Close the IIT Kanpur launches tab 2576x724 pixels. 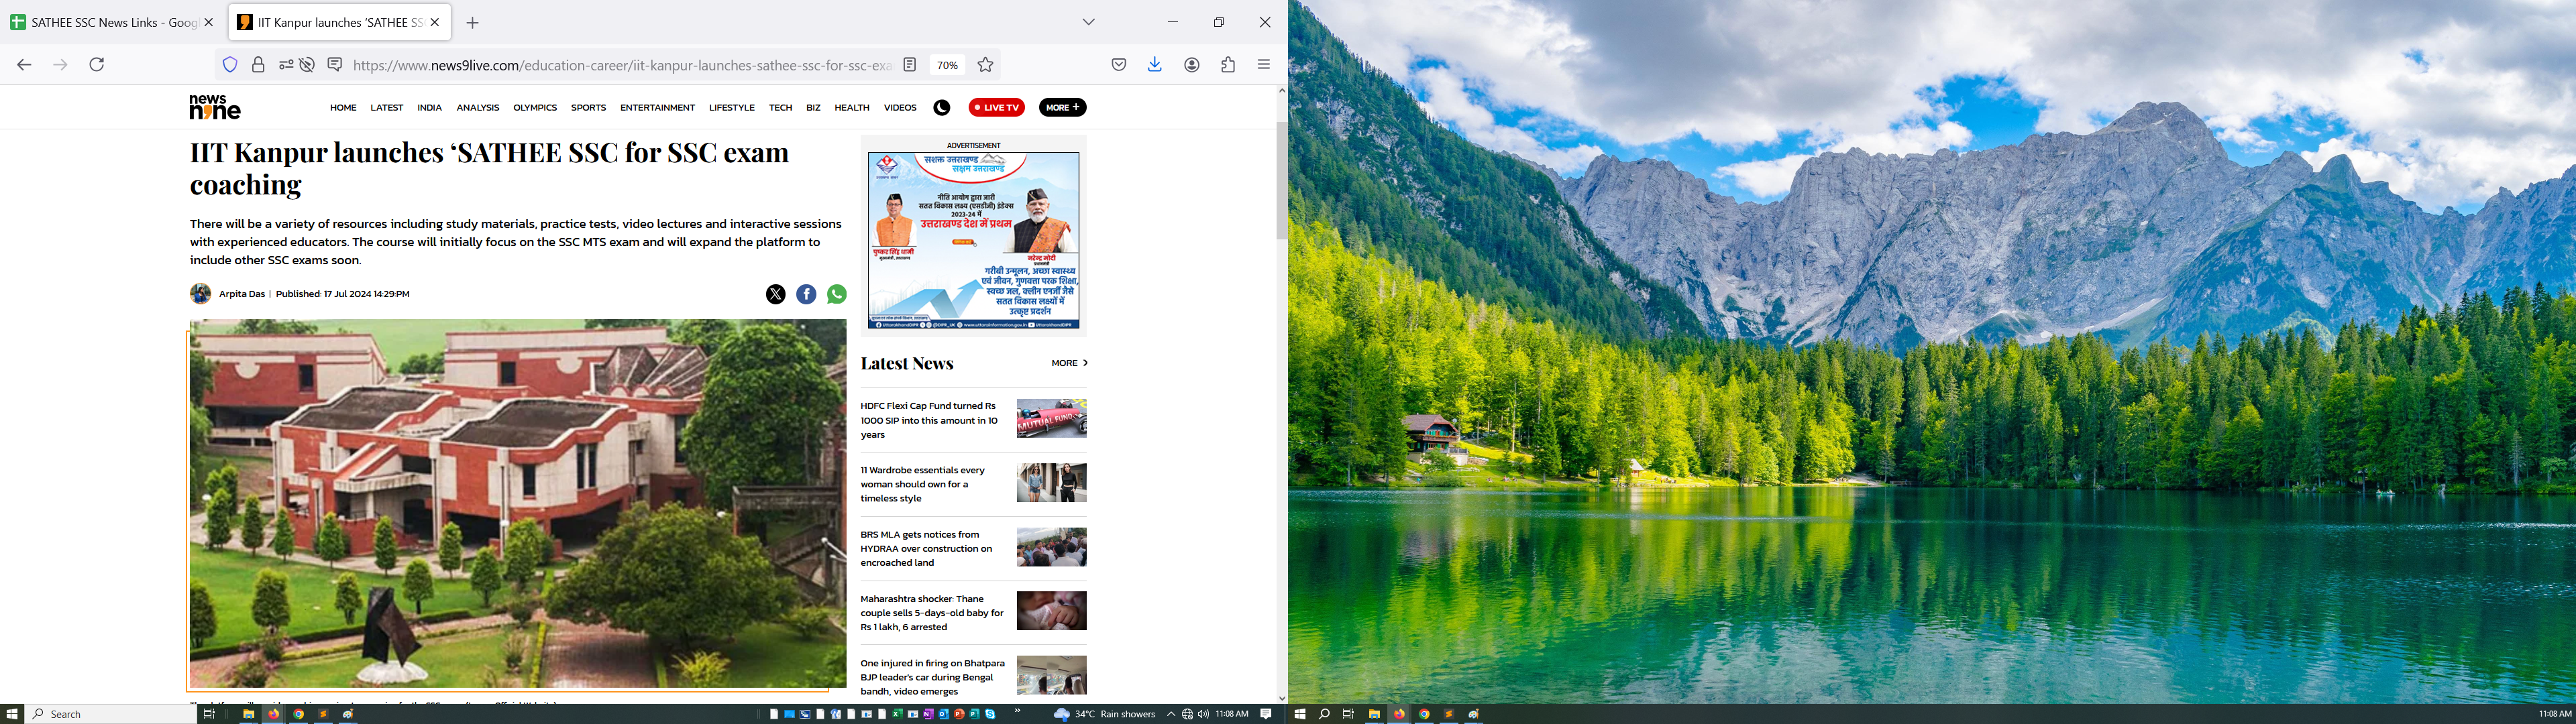435,22
